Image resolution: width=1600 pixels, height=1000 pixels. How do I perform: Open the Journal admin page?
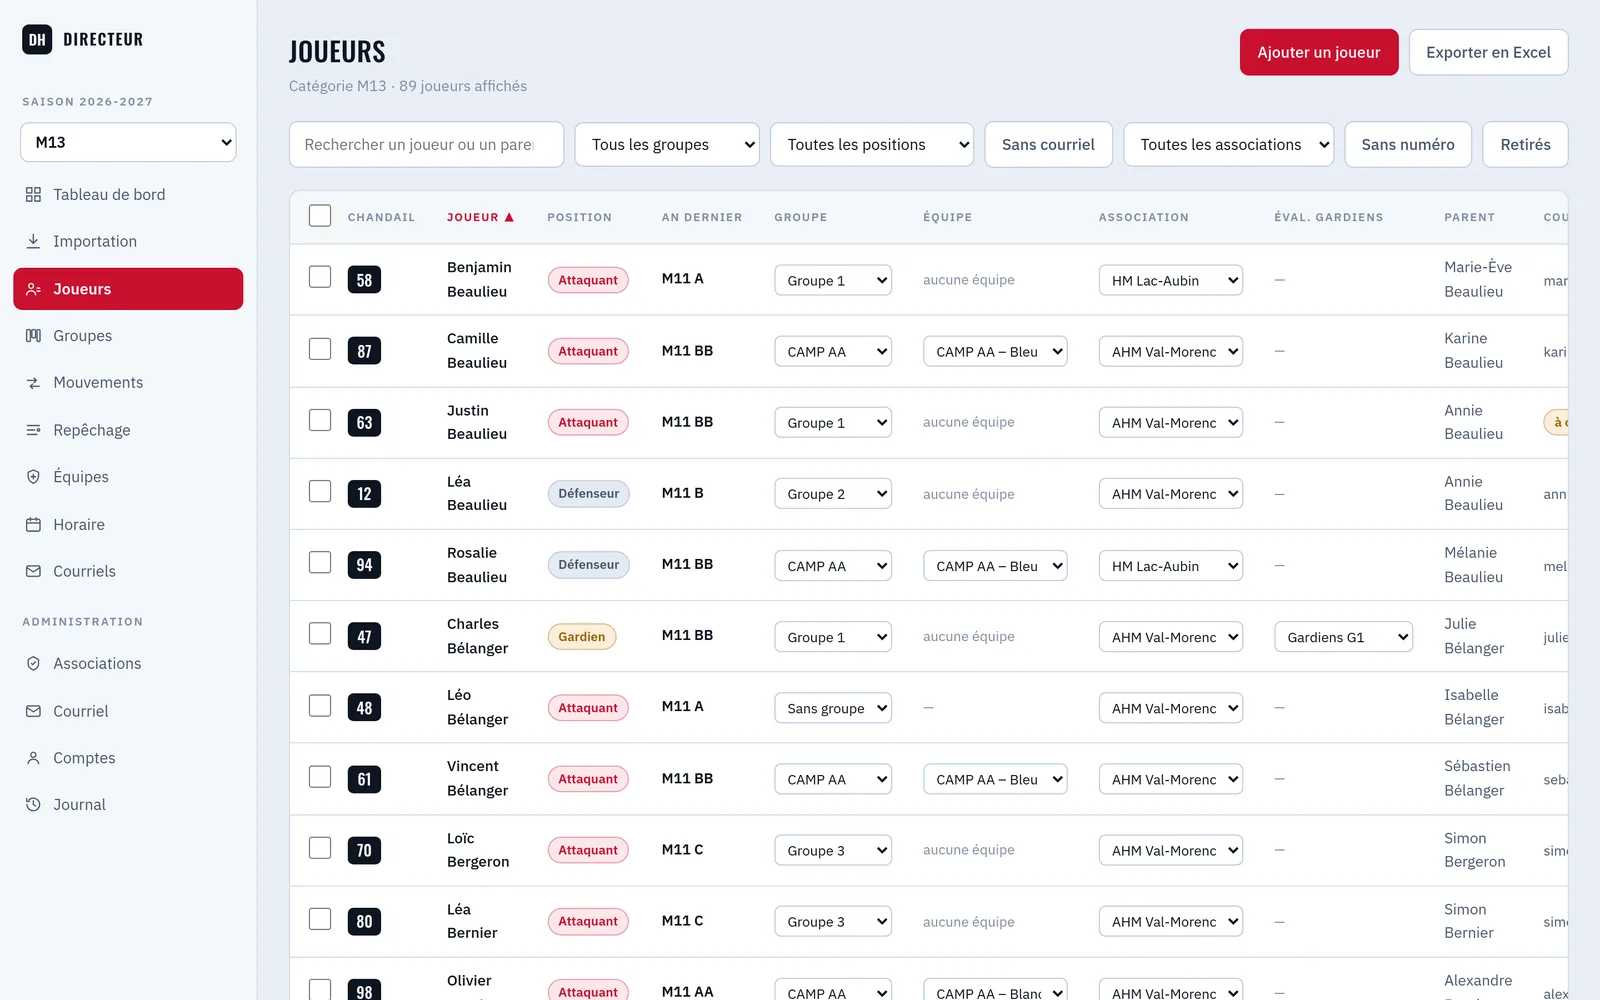point(128,804)
